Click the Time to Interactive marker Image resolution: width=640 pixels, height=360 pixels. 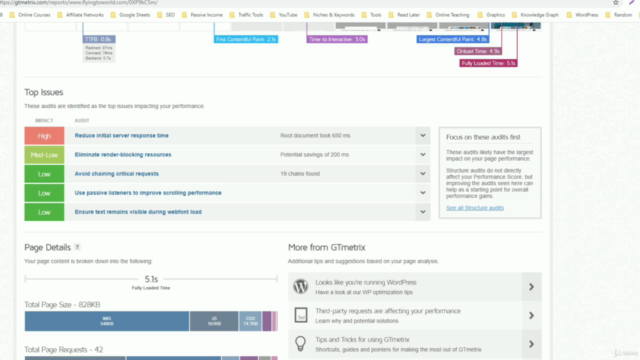[x=337, y=39]
